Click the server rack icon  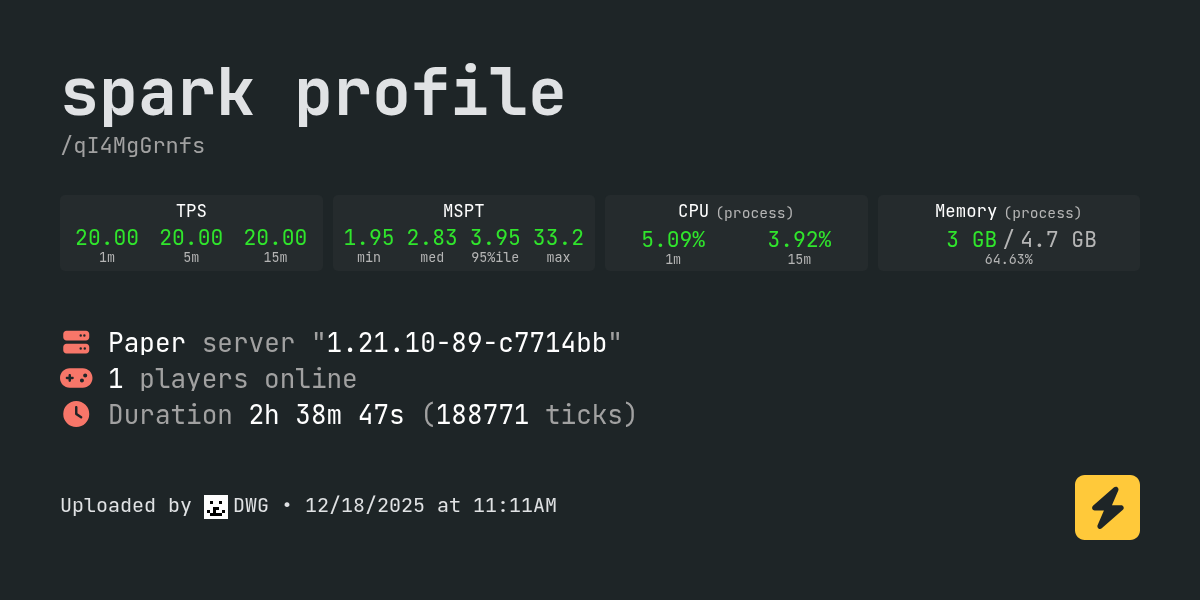click(x=76, y=342)
